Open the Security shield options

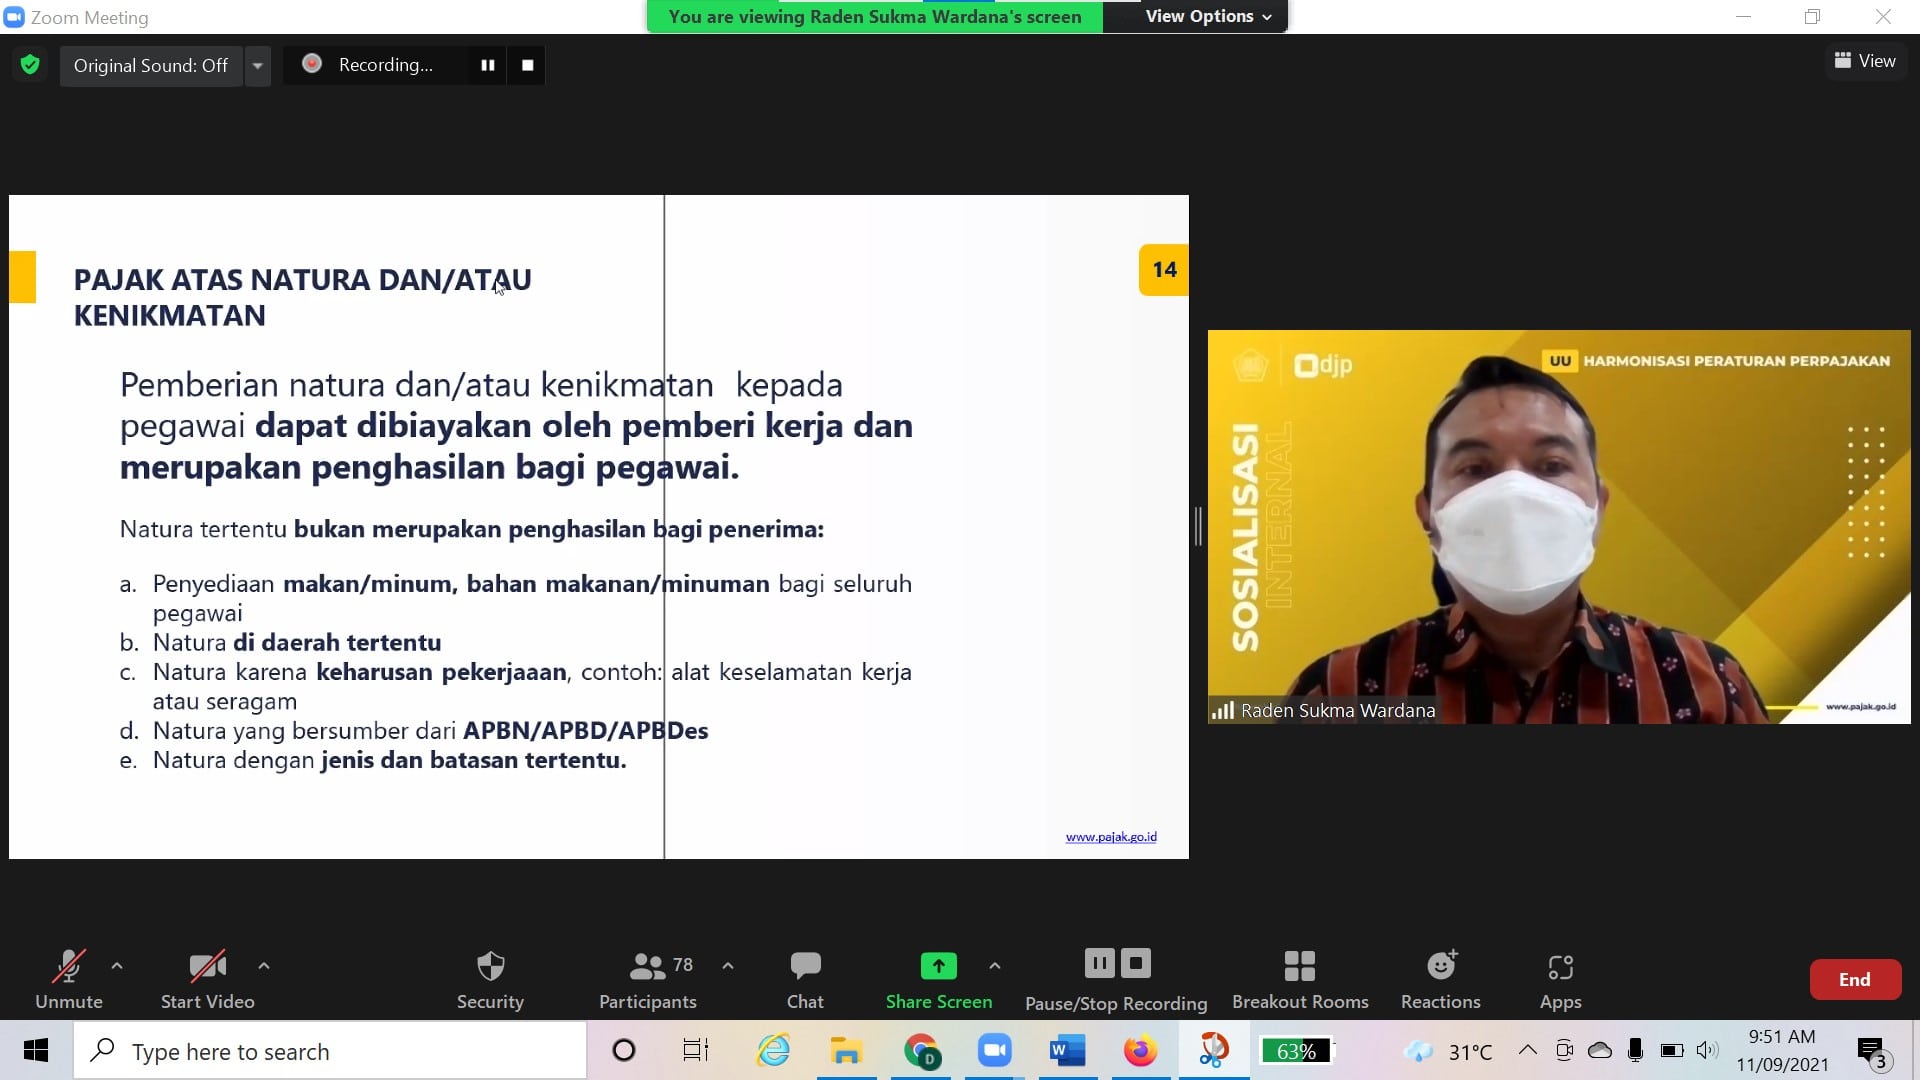(490, 979)
